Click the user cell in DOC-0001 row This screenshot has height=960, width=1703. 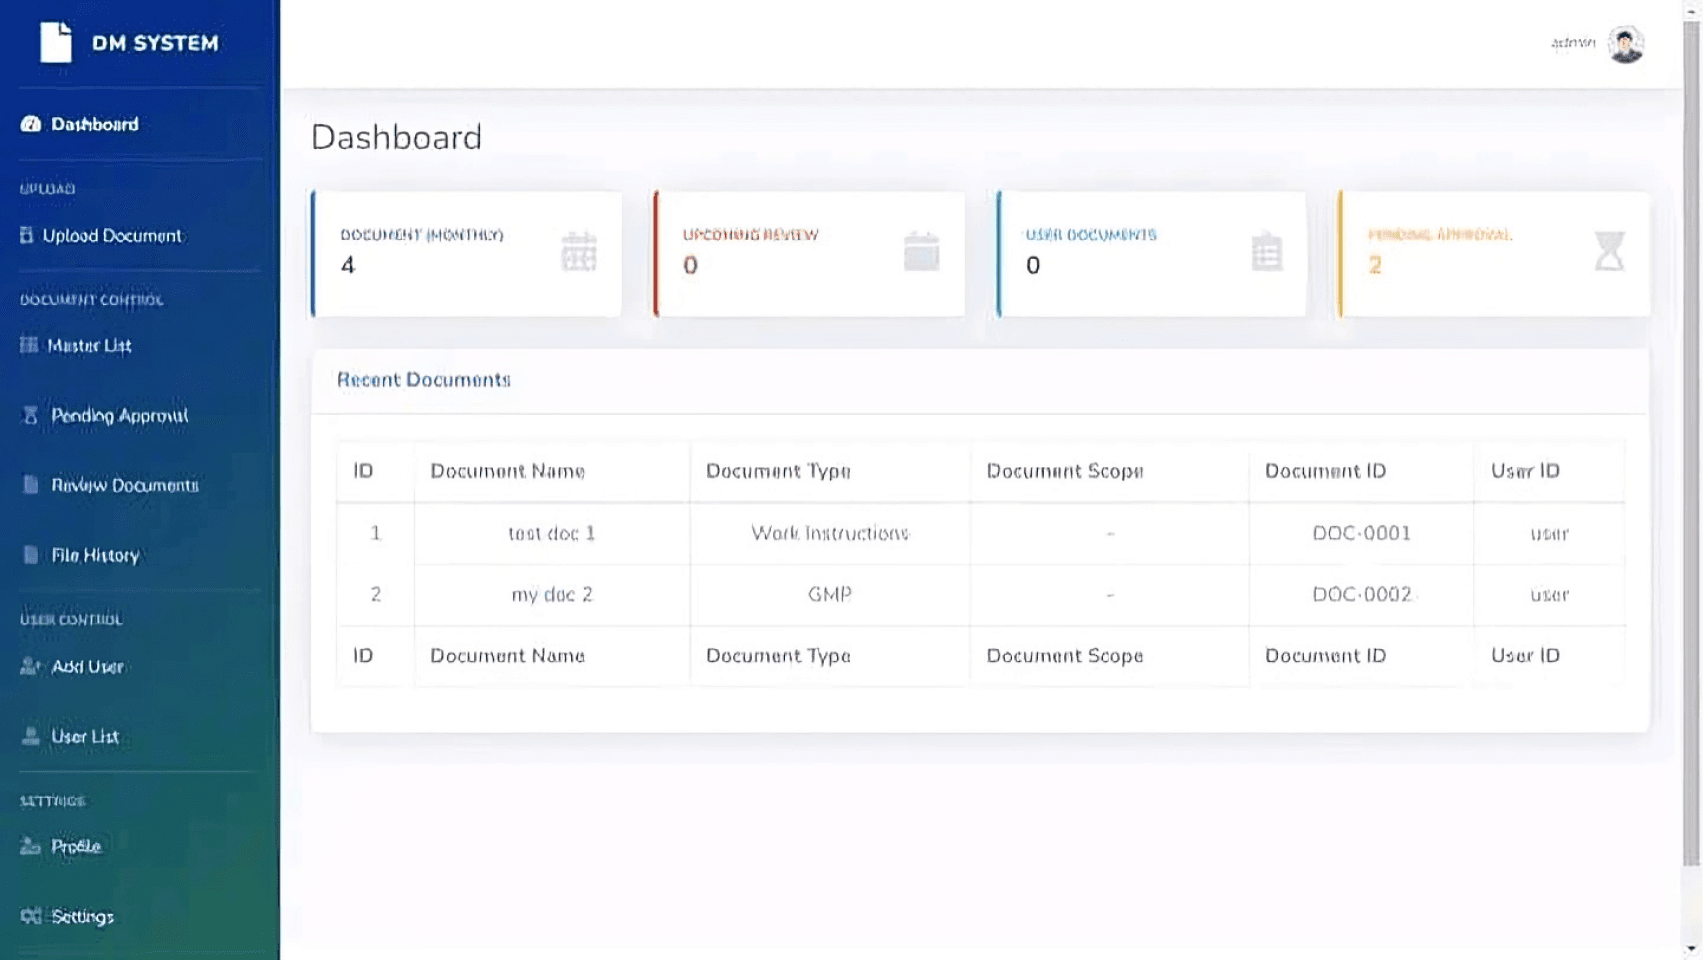click(x=1549, y=533)
